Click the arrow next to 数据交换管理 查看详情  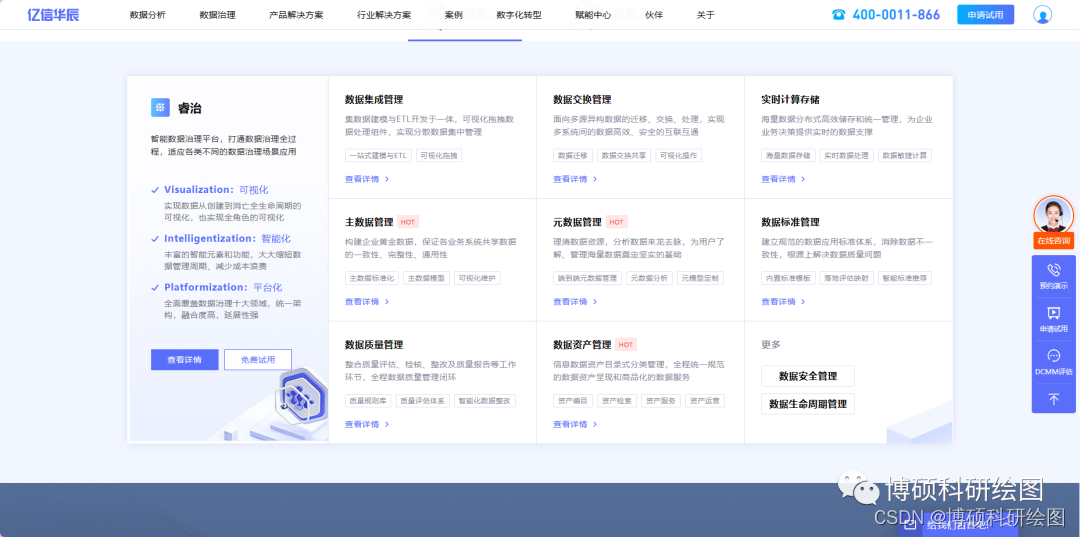pyautogui.click(x=595, y=179)
